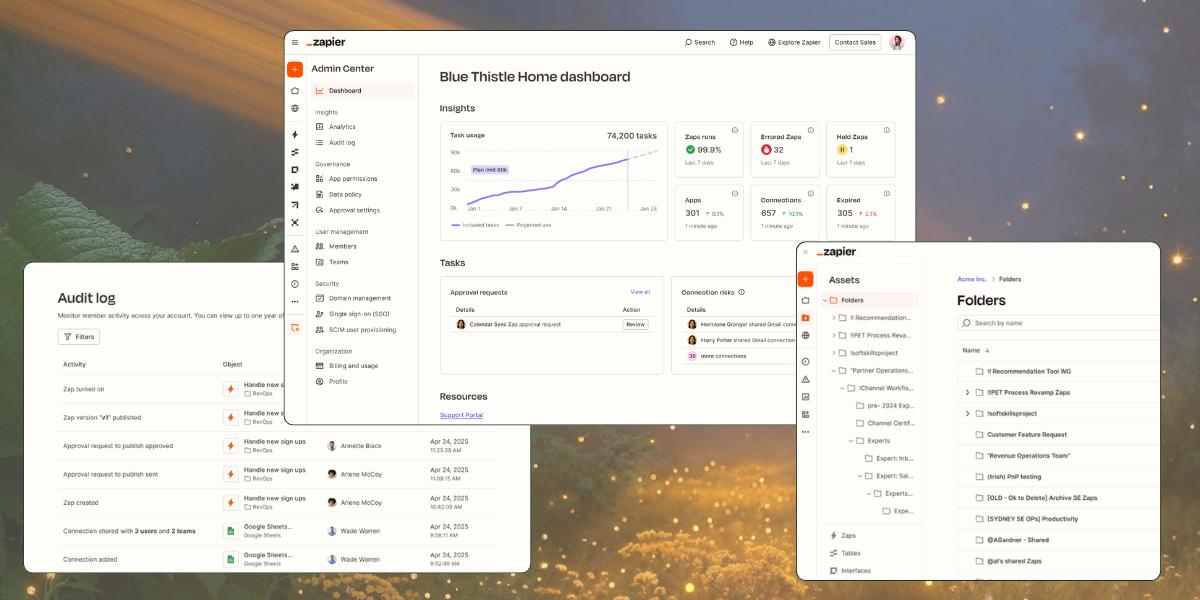Screen dimensions: 1200x600
Task: Collapse the Experts folder in tree
Action: point(852,440)
